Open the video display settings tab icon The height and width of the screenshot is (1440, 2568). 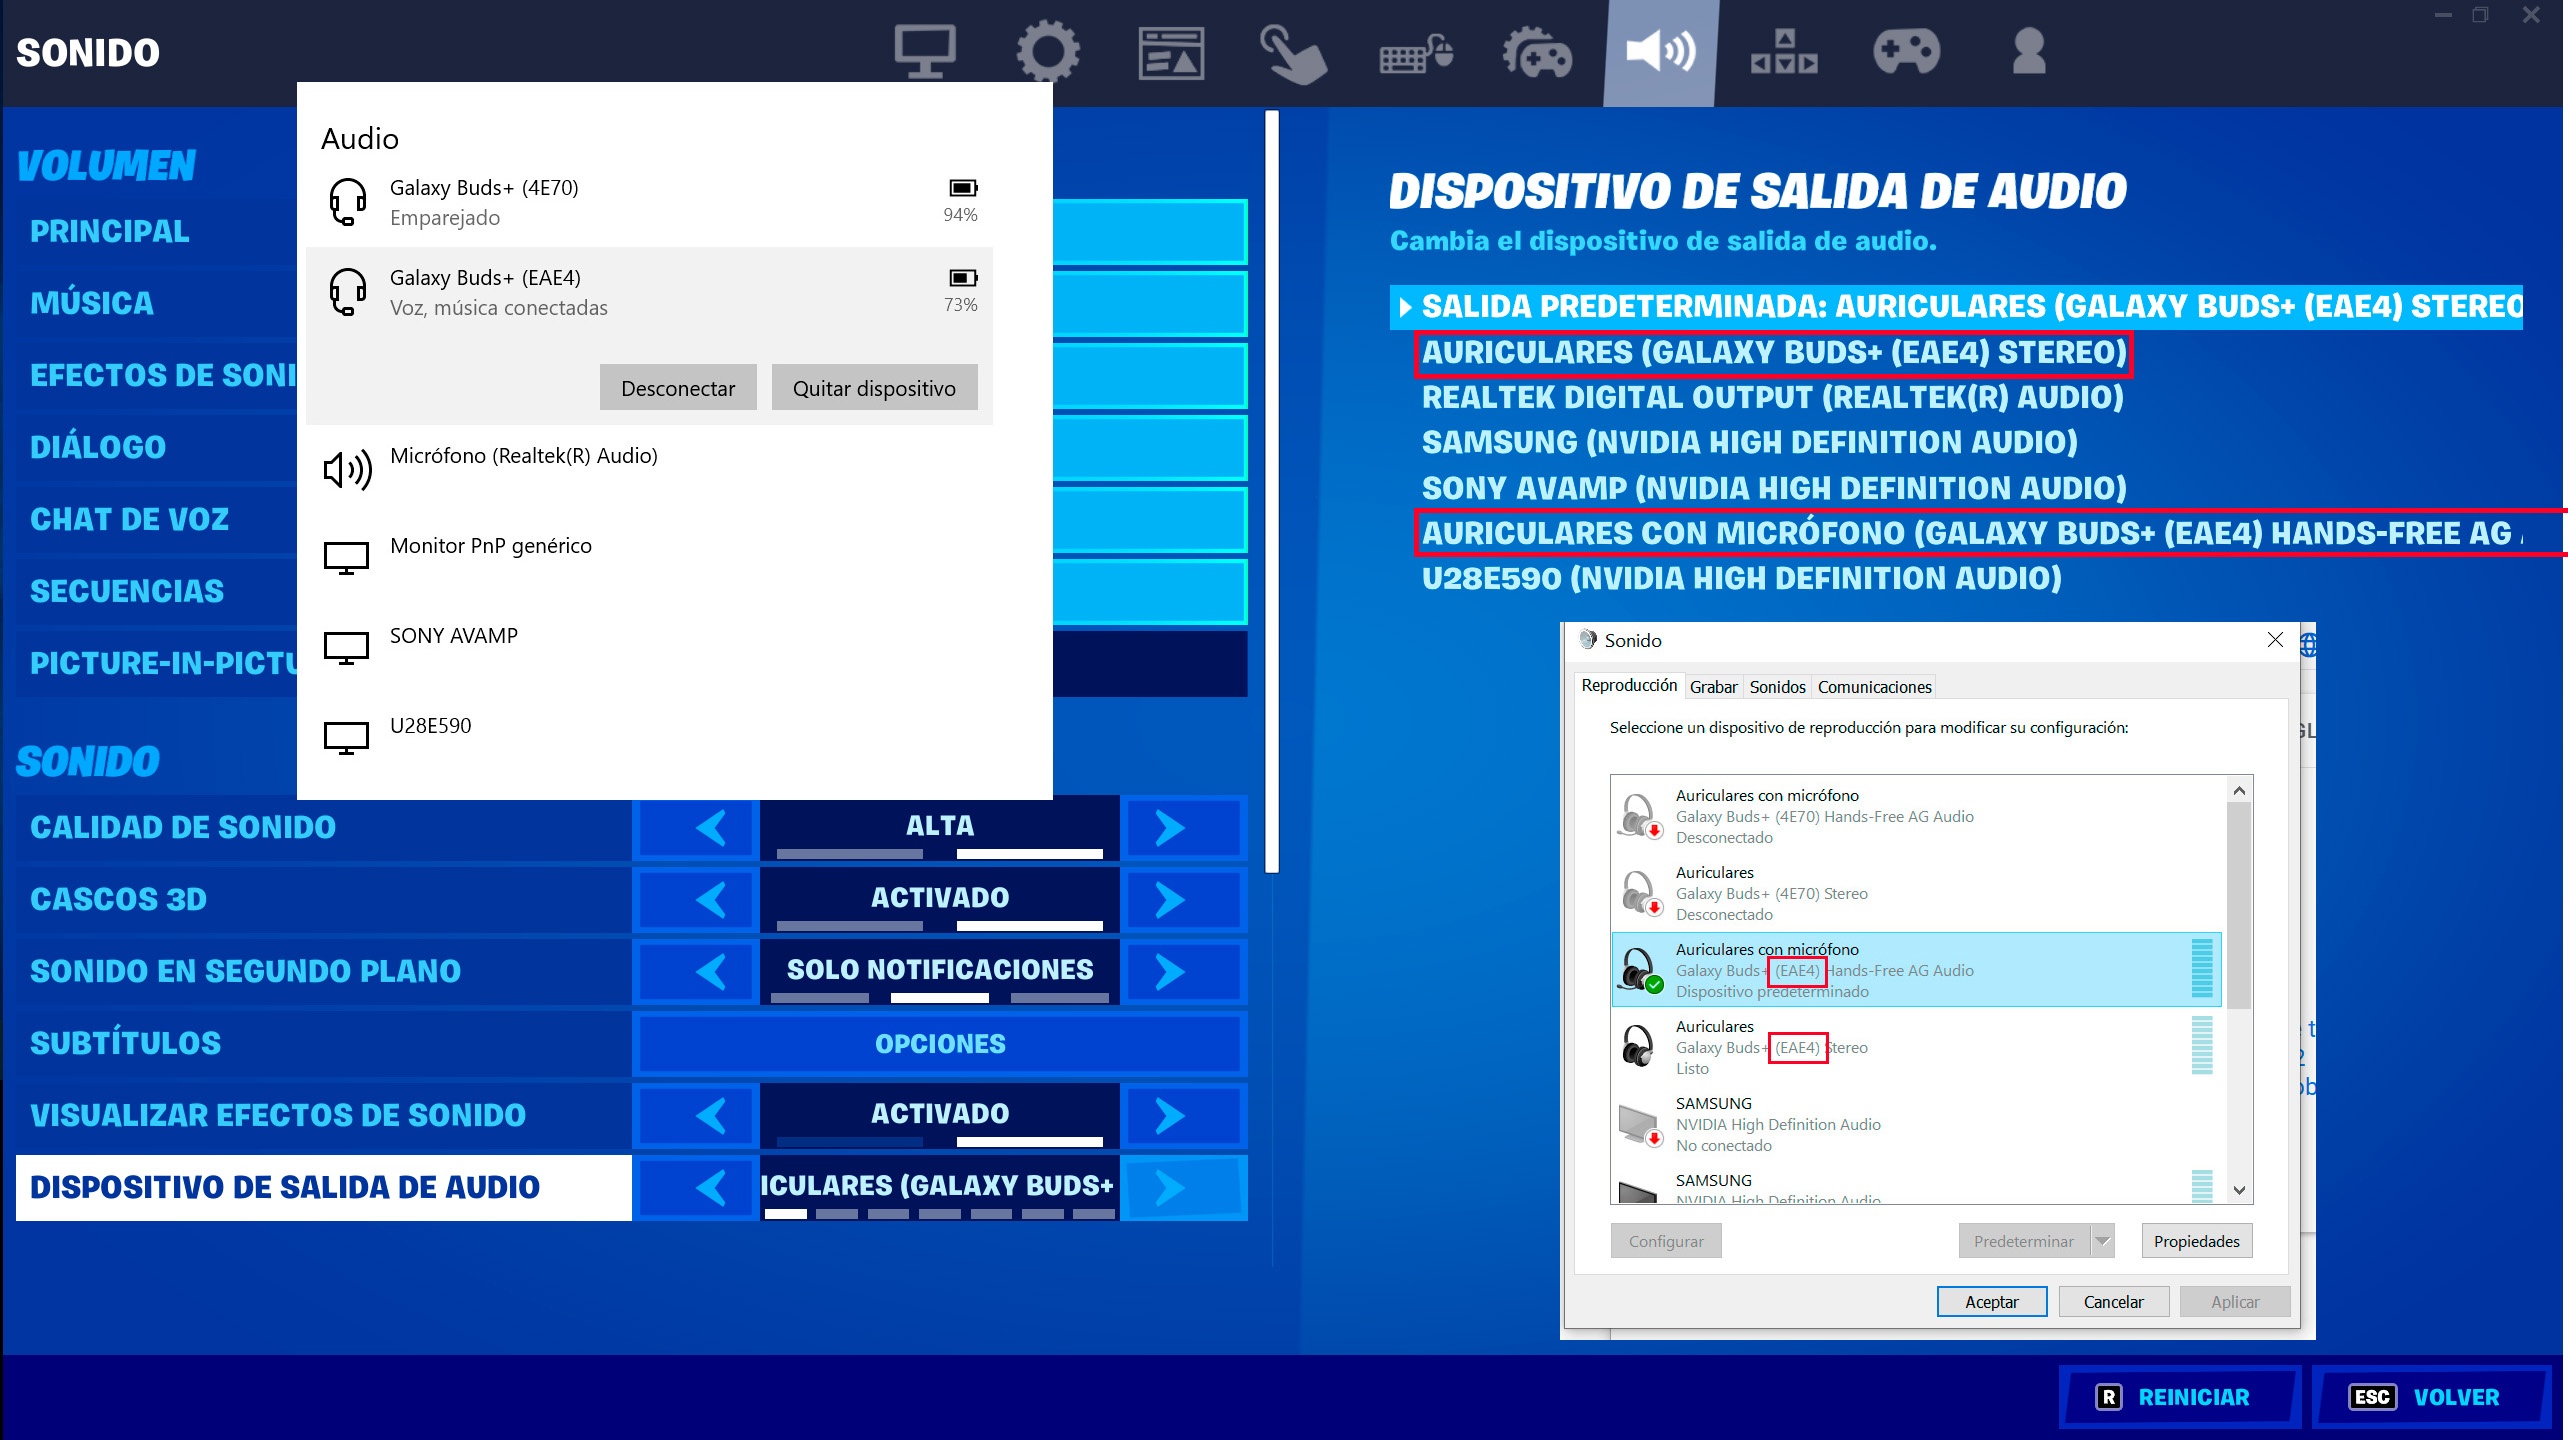pyautogui.click(x=924, y=52)
